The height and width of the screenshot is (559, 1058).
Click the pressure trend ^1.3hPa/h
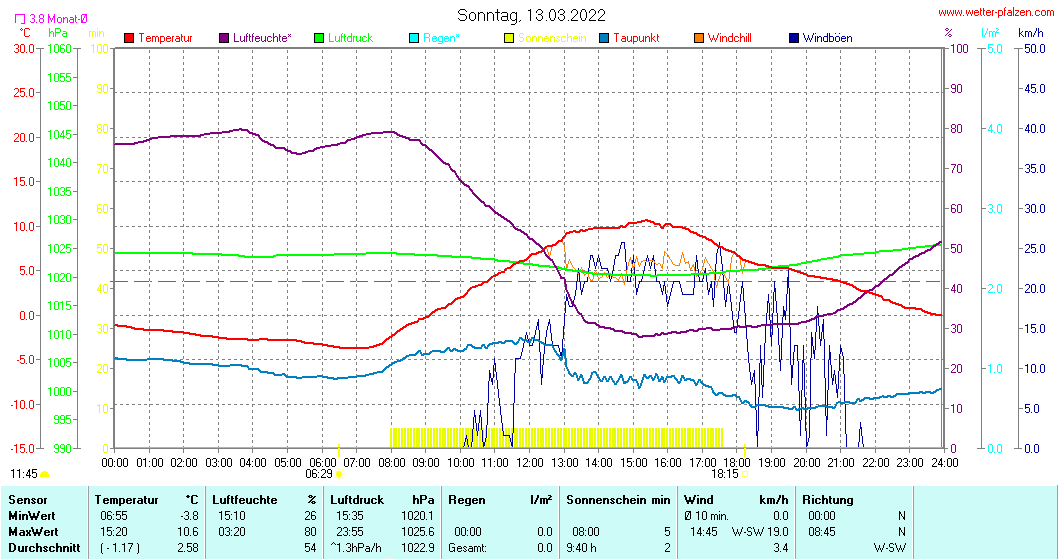click(x=356, y=548)
